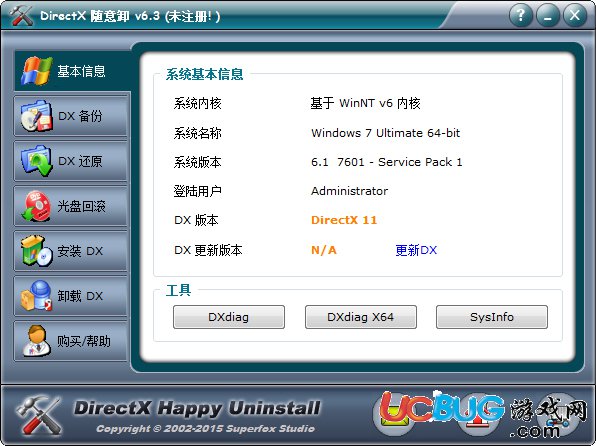Go to the 卸载 DX section
Image resolution: width=596 pixels, height=446 pixels.
tap(71, 295)
